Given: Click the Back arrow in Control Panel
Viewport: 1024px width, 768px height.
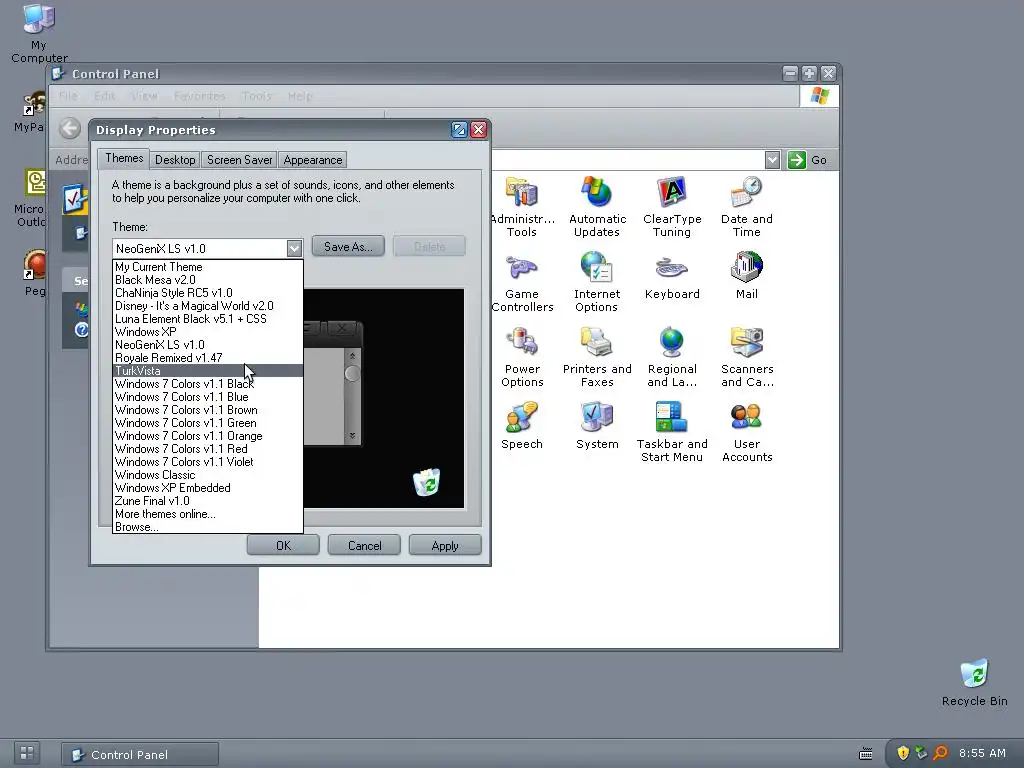Looking at the screenshot, I should (70, 128).
